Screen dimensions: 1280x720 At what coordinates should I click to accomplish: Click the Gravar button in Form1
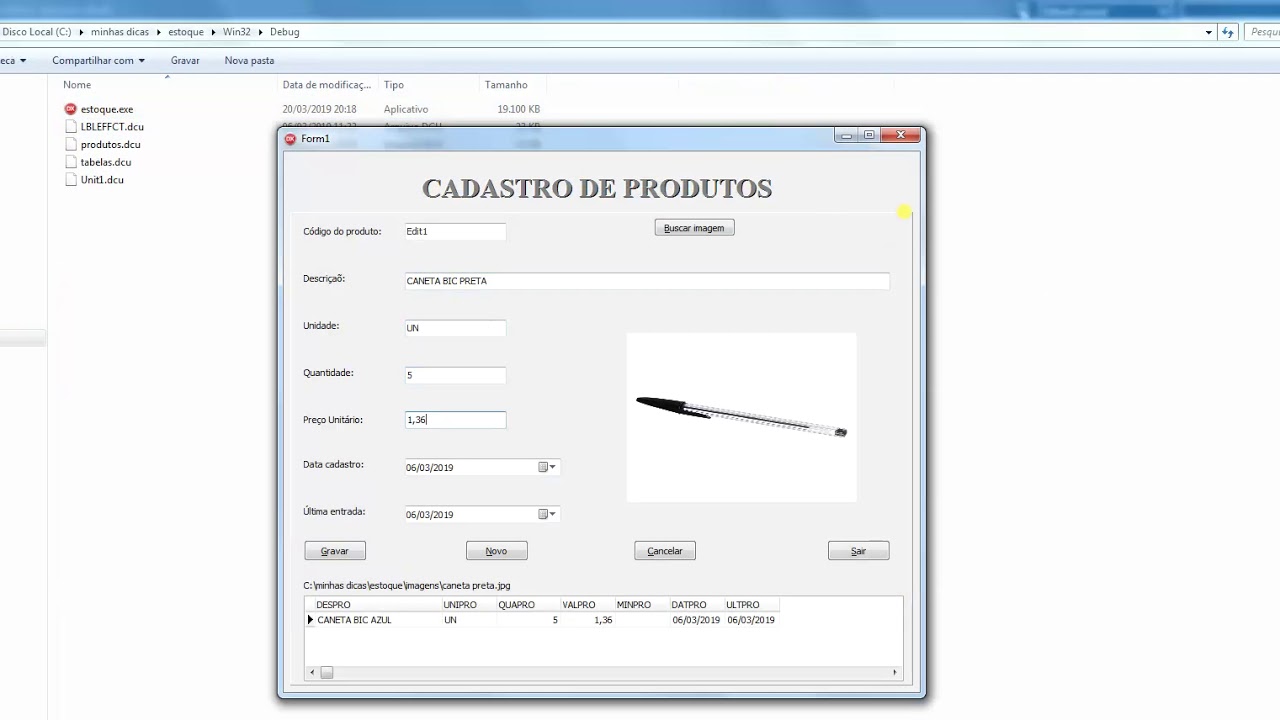[335, 551]
